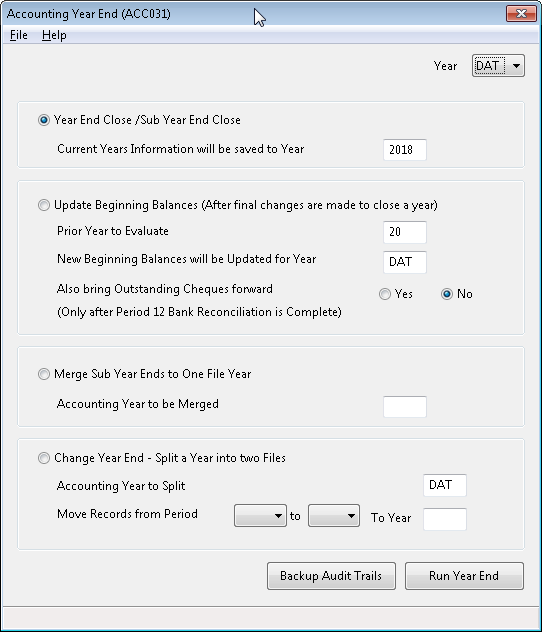Click the saved to Year field showing 2018
The width and height of the screenshot is (542, 632).
coord(405,150)
